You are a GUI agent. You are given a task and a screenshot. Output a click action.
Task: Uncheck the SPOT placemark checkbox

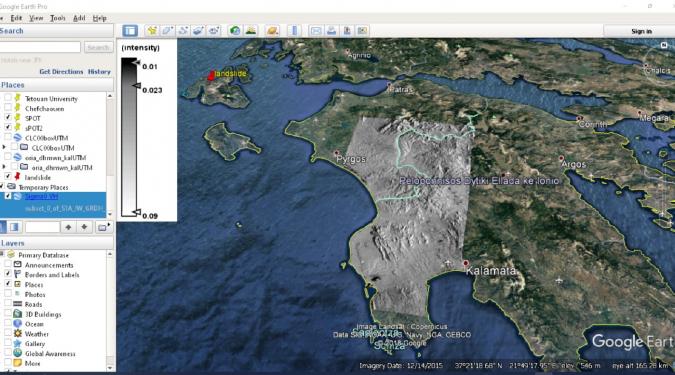tap(8, 118)
